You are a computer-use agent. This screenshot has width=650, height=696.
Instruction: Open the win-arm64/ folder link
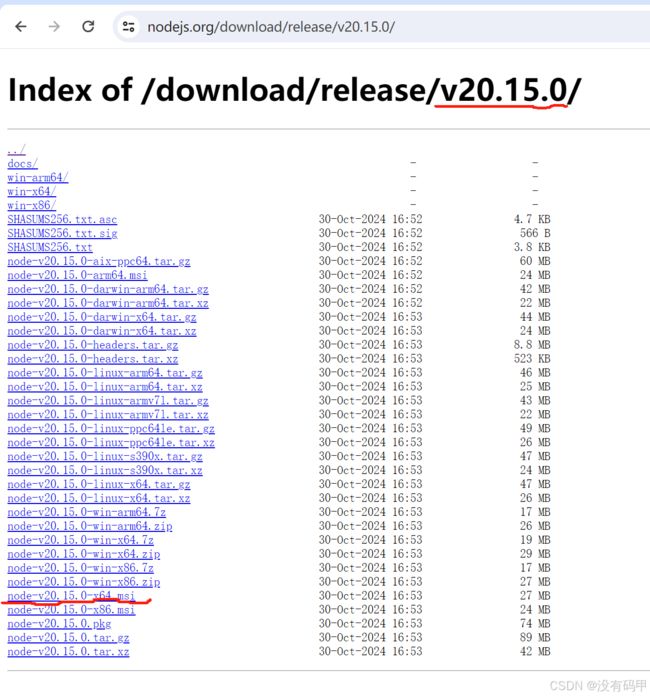[38, 178]
